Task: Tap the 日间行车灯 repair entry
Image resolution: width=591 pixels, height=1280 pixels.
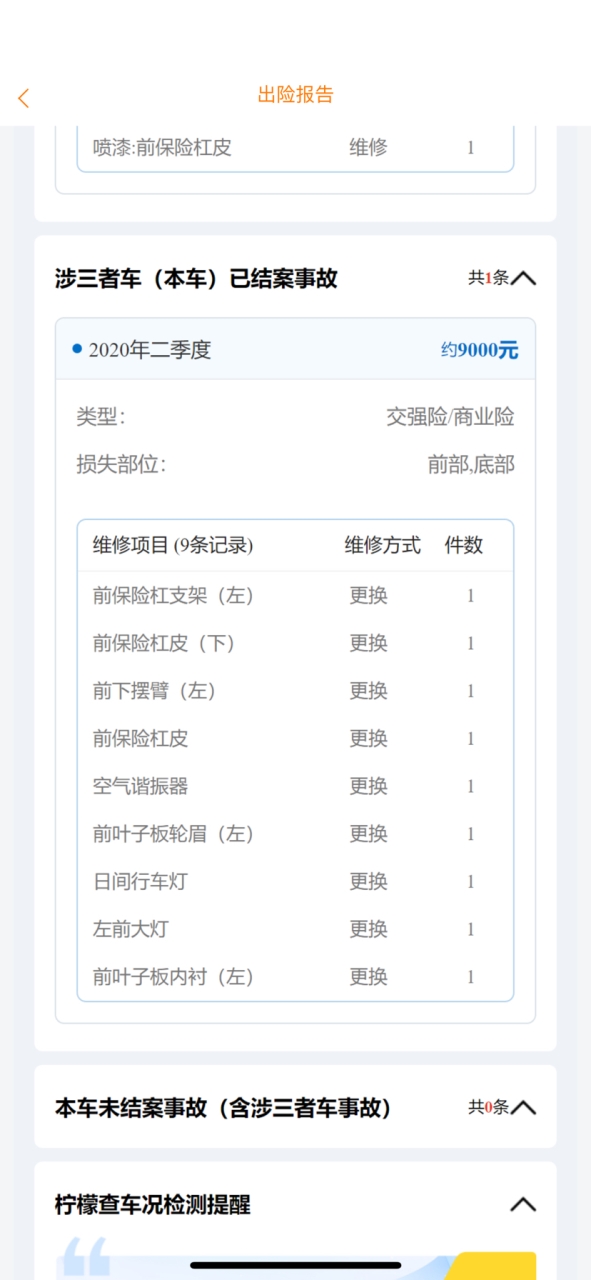Action: [140, 881]
